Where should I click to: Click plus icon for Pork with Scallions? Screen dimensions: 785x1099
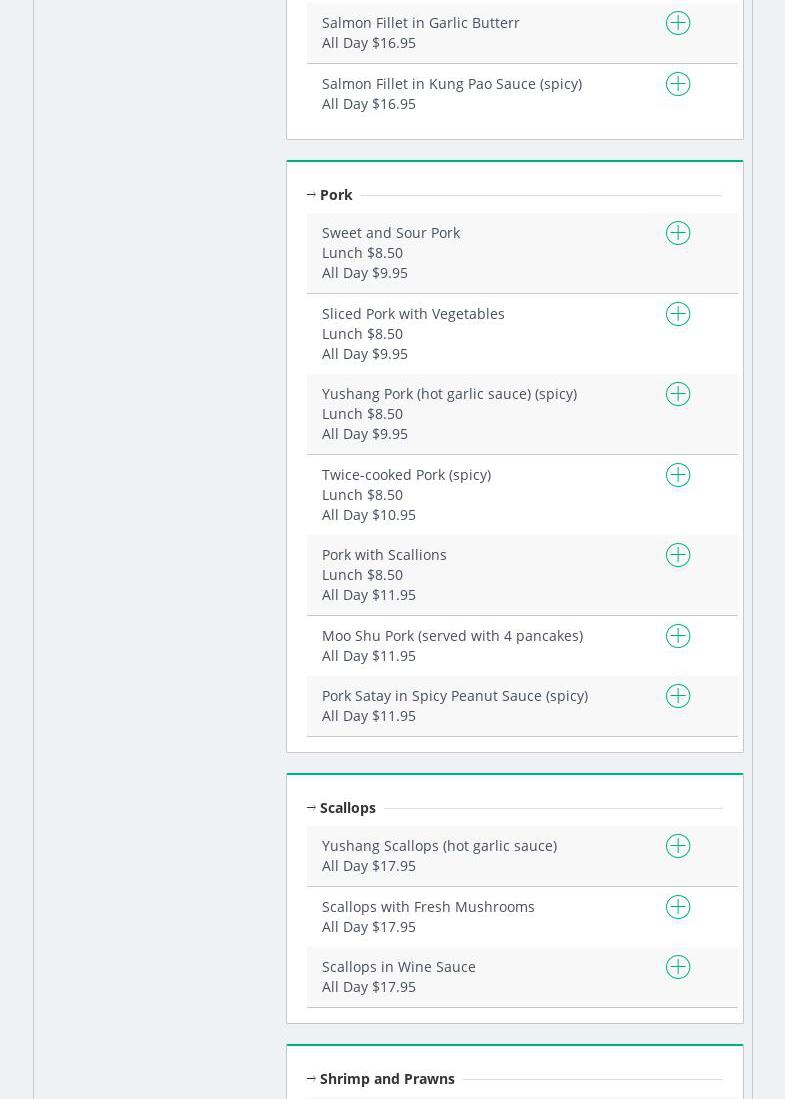[x=678, y=555]
